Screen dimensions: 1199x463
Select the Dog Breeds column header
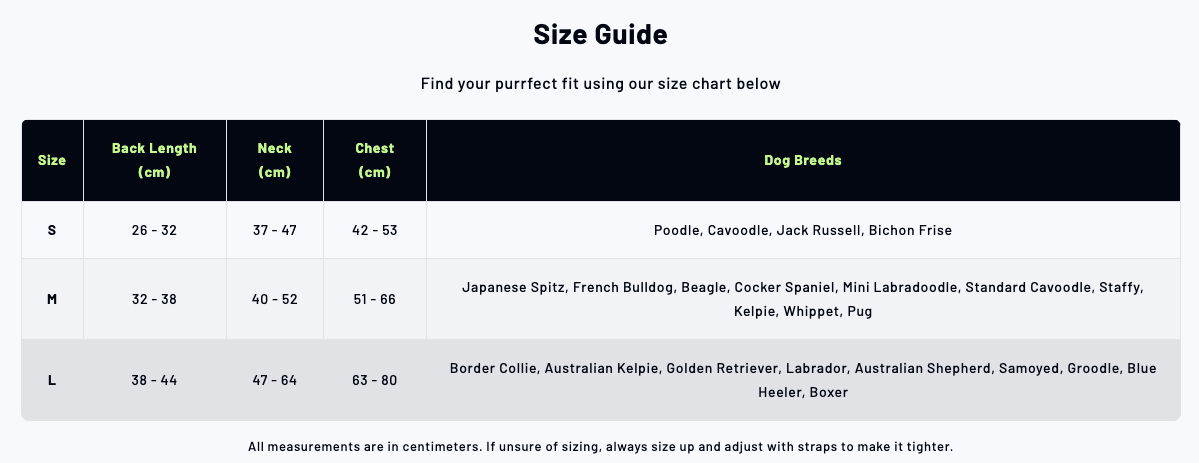(x=803, y=160)
